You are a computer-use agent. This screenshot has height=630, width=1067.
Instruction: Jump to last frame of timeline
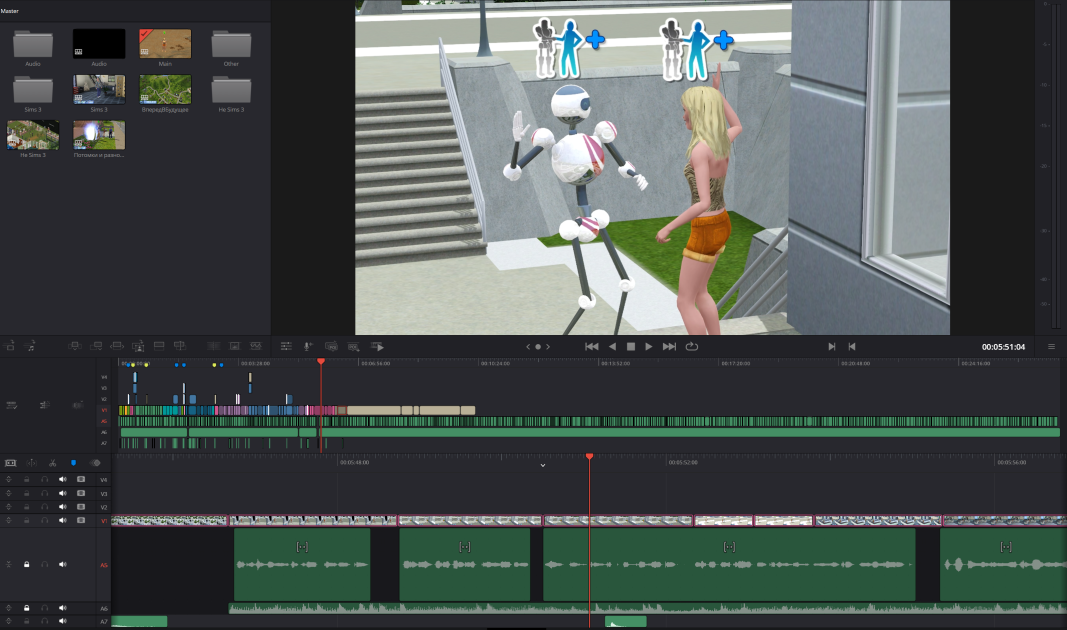point(670,346)
